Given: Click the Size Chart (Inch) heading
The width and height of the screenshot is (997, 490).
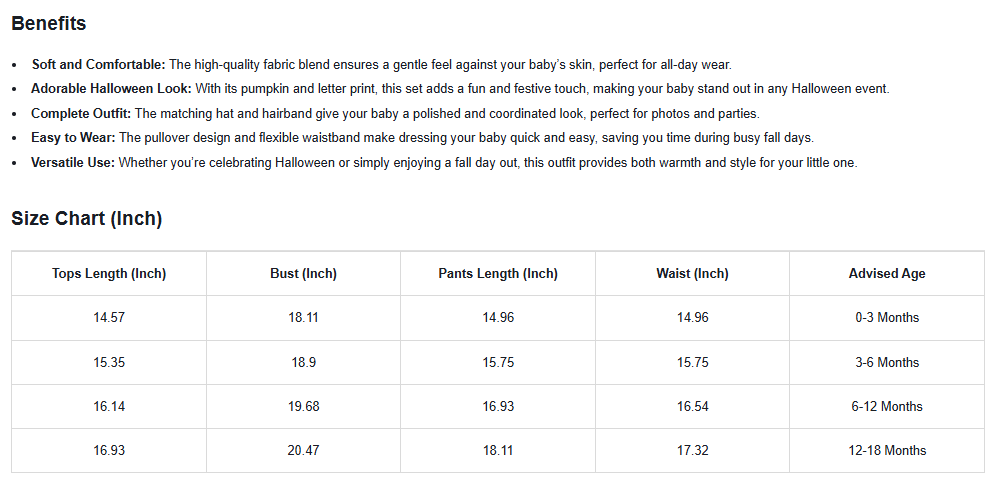Looking at the screenshot, I should click(x=86, y=218).
